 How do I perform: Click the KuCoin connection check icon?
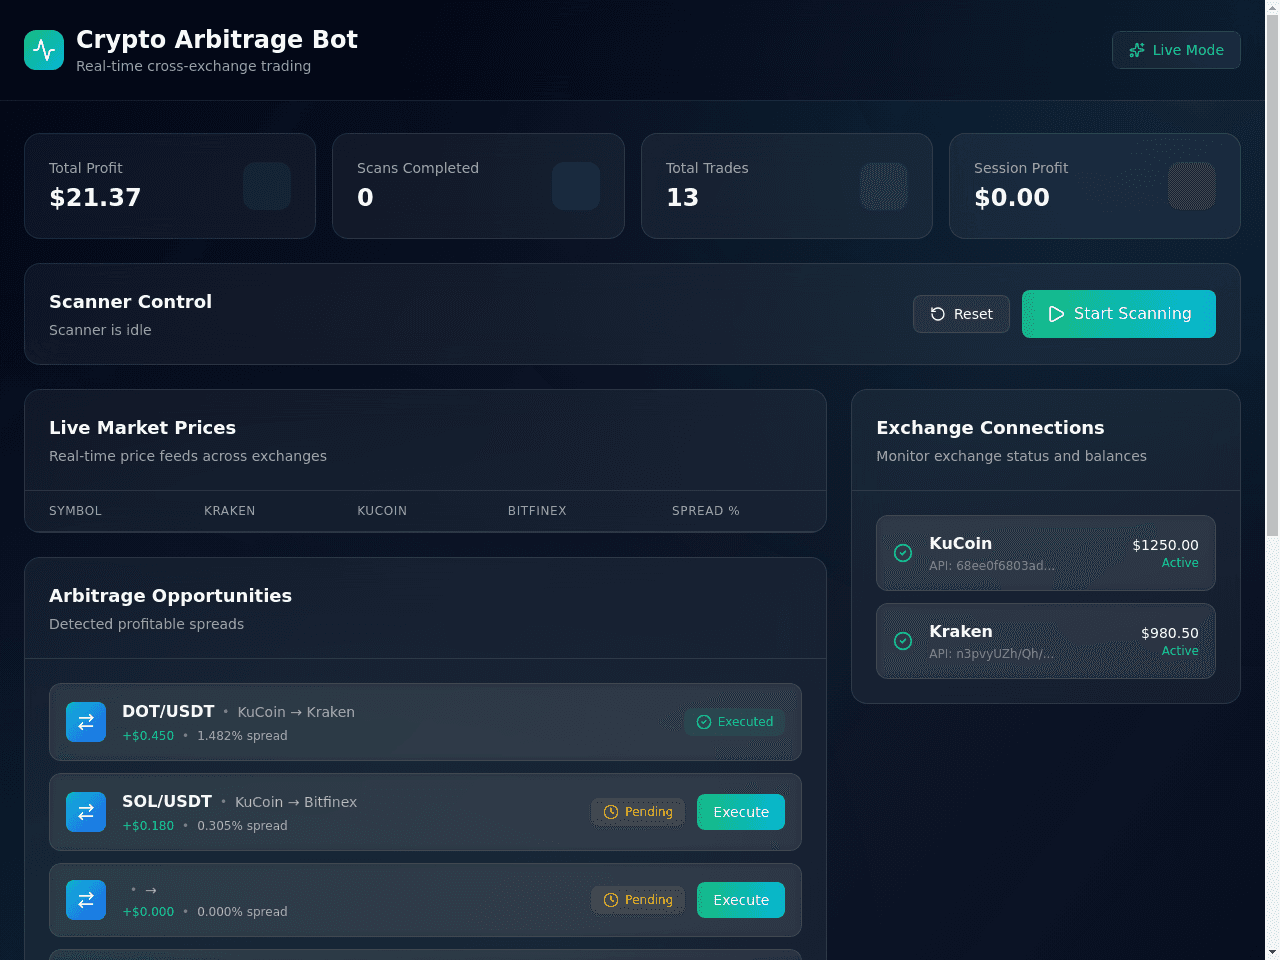click(903, 553)
